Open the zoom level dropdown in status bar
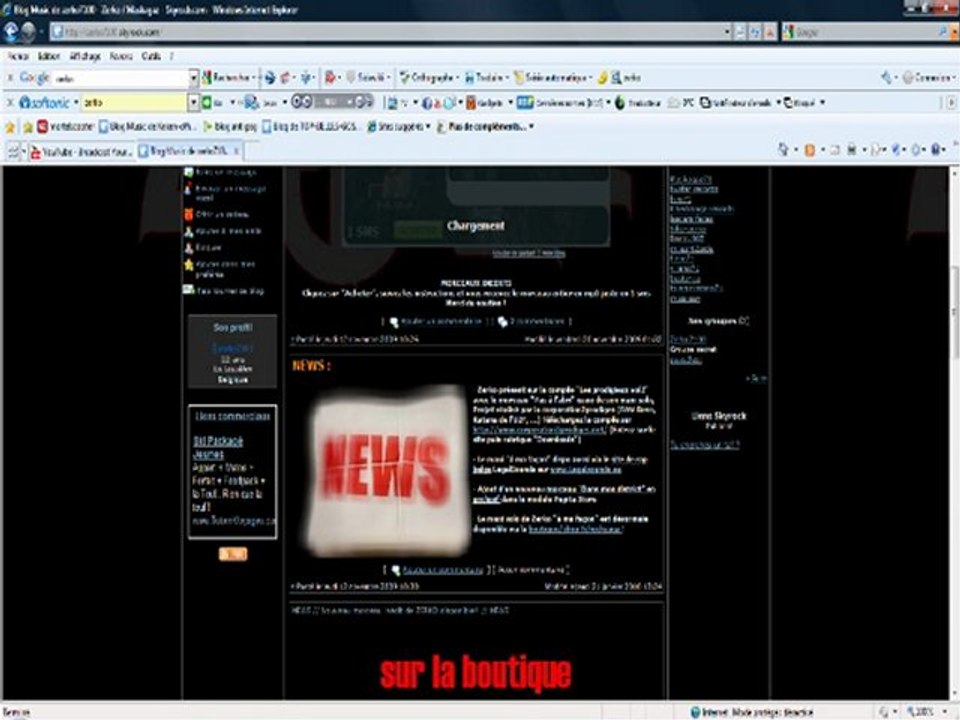Screen dimensions: 960x720 [945, 712]
